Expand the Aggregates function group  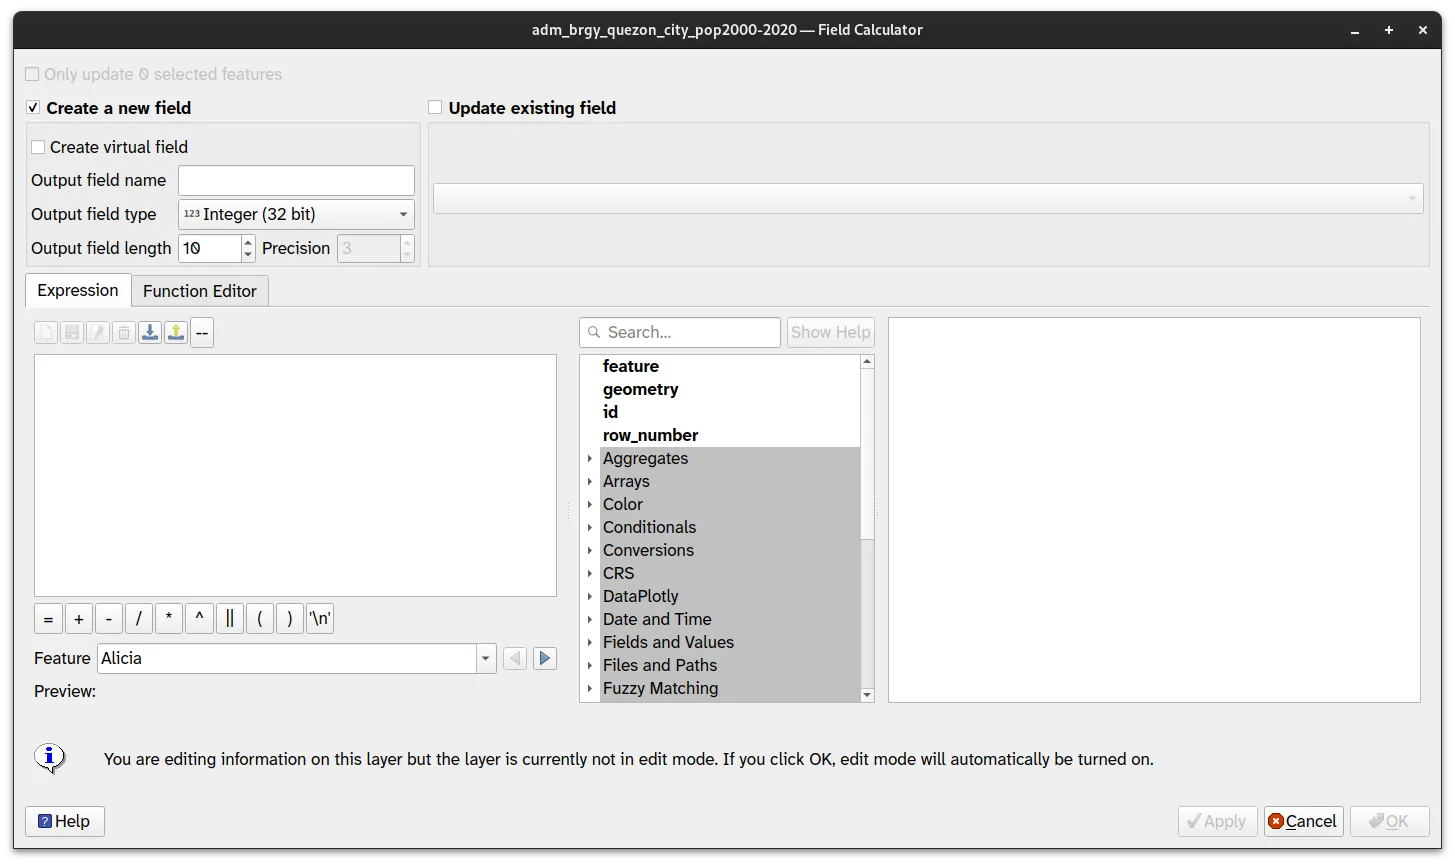(589, 458)
